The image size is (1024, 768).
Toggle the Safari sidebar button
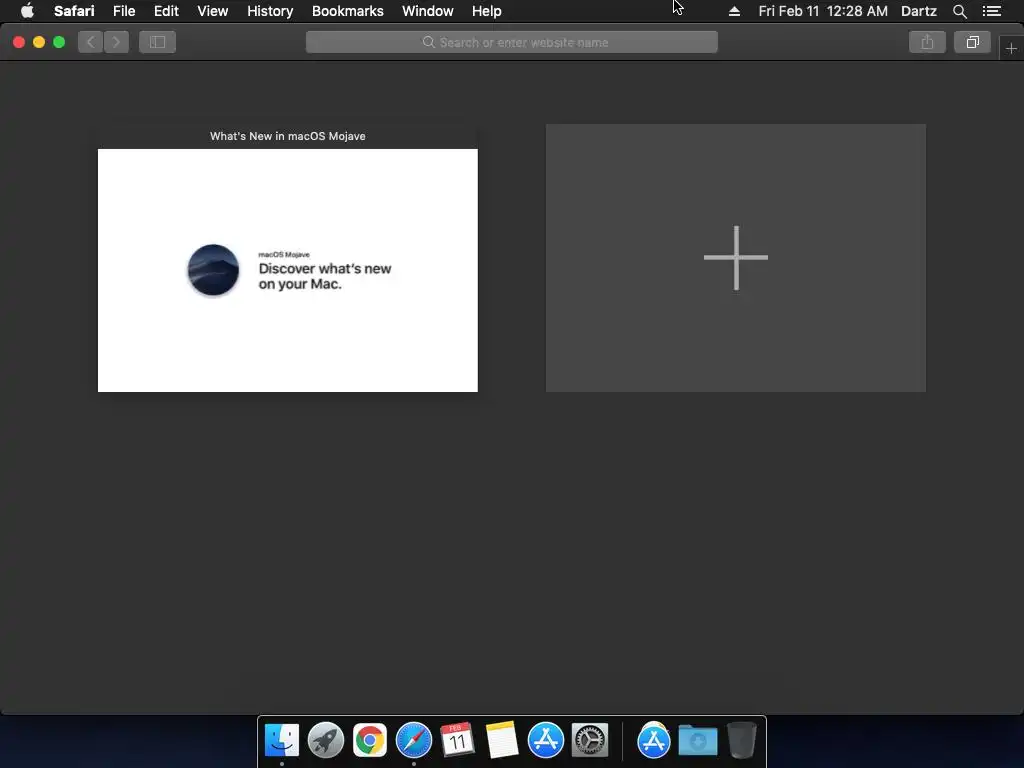(x=157, y=42)
